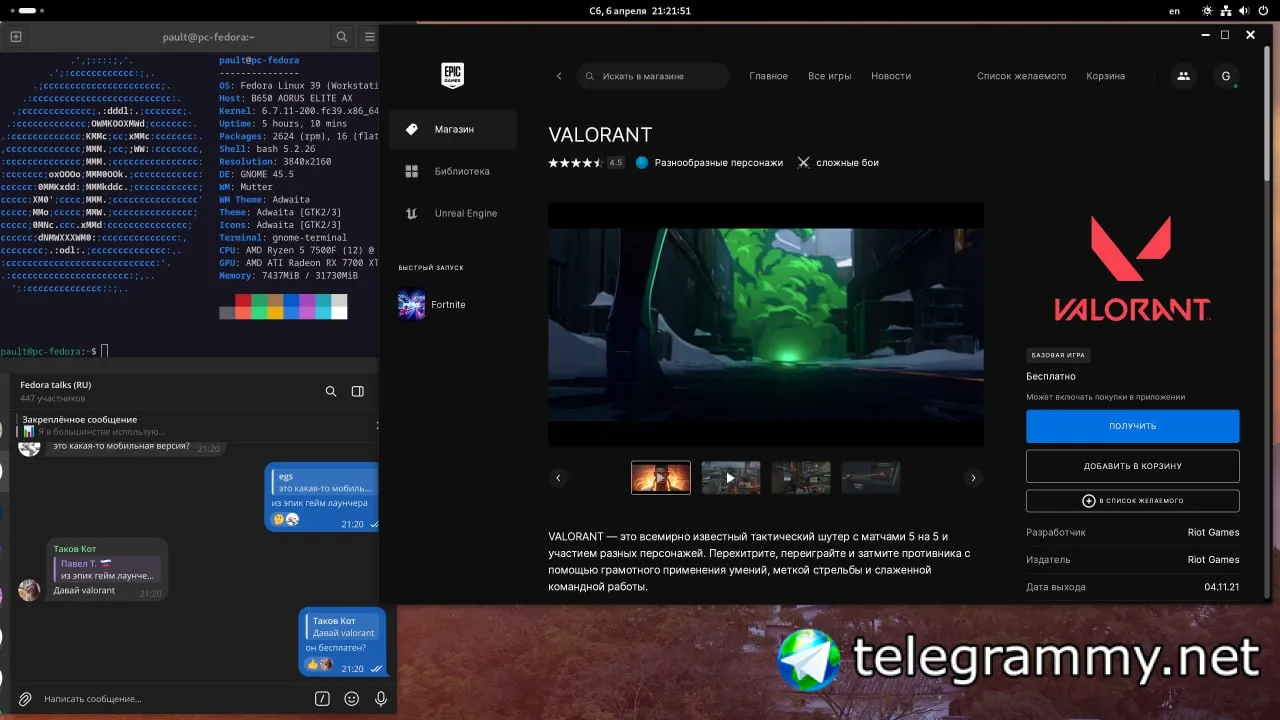This screenshot has height=720, width=1280.
Task: Open the clock and calendar in top bar
Action: [640, 11]
